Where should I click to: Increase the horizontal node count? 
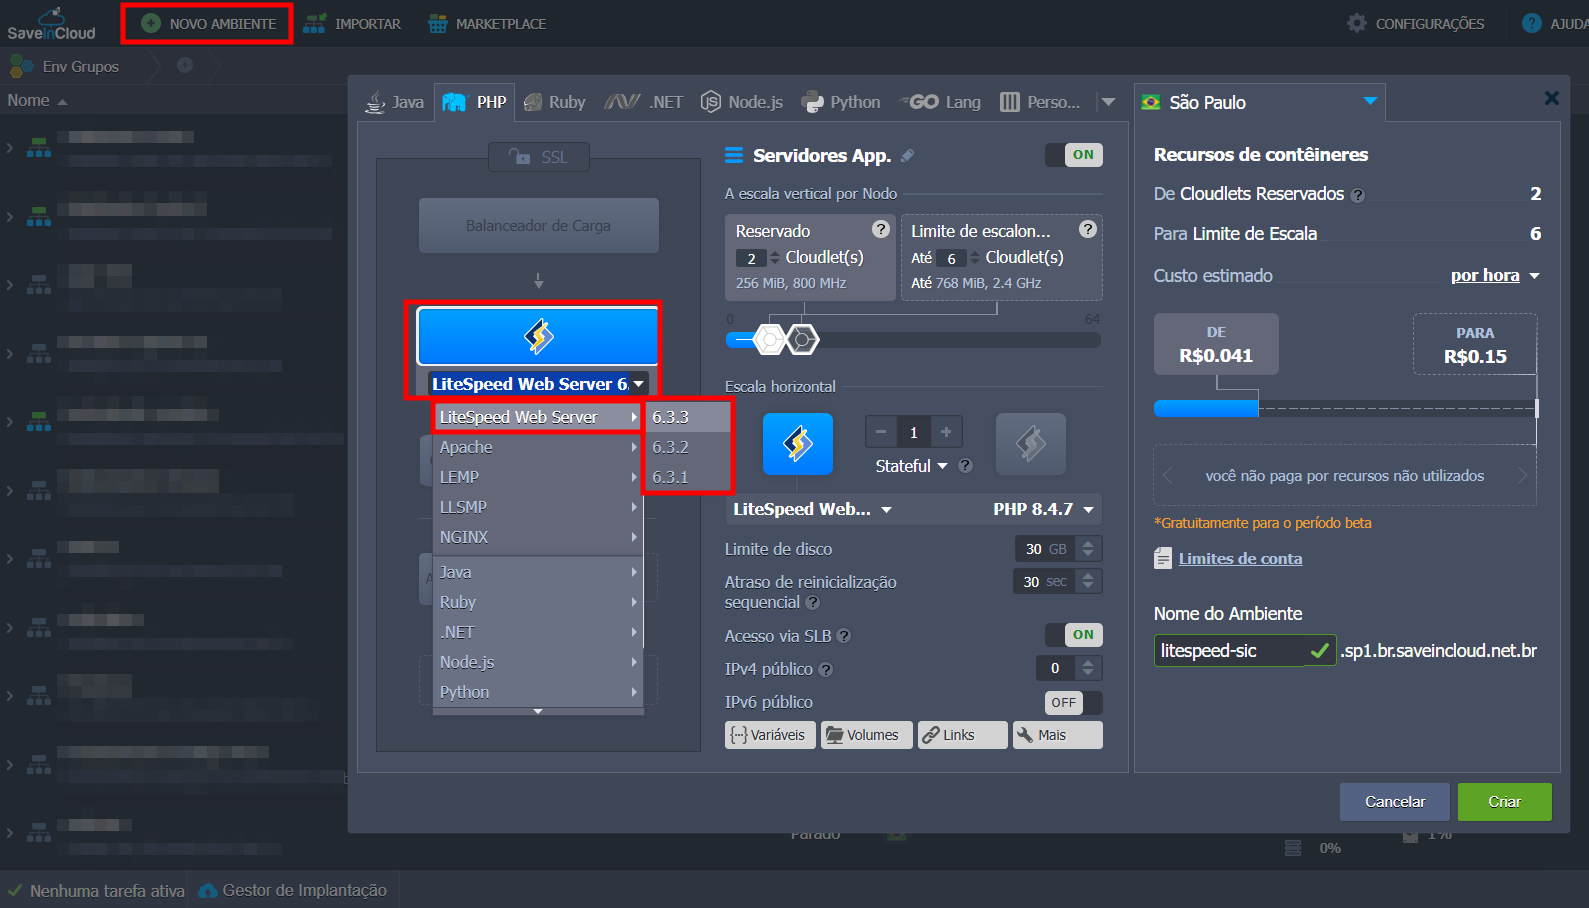tap(946, 432)
